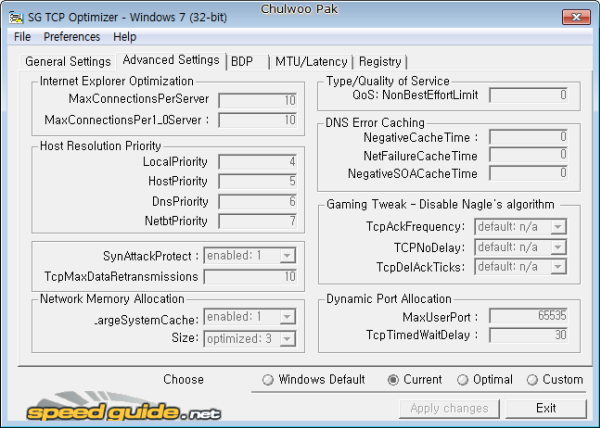Click the Type/Quality of Service group label

(388, 81)
